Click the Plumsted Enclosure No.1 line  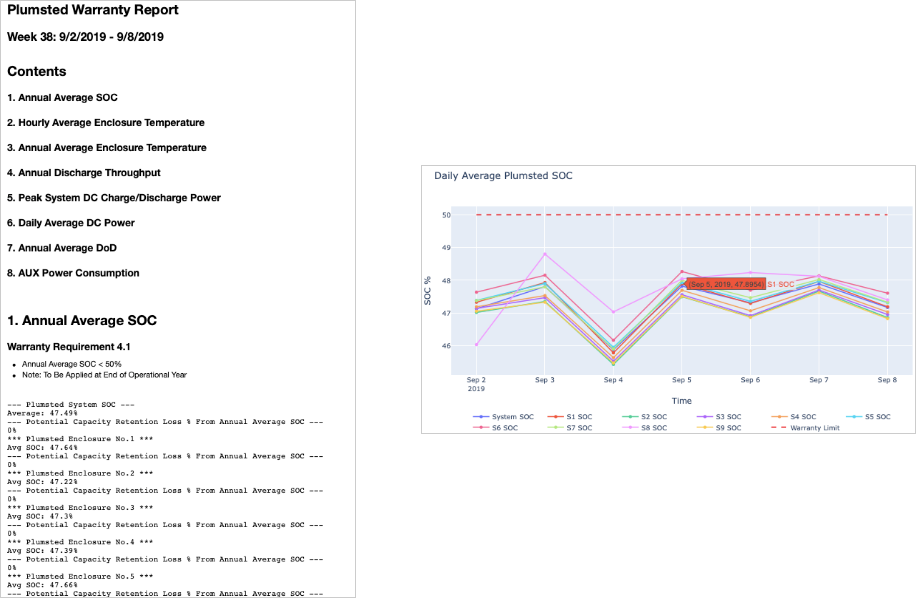pos(80,439)
